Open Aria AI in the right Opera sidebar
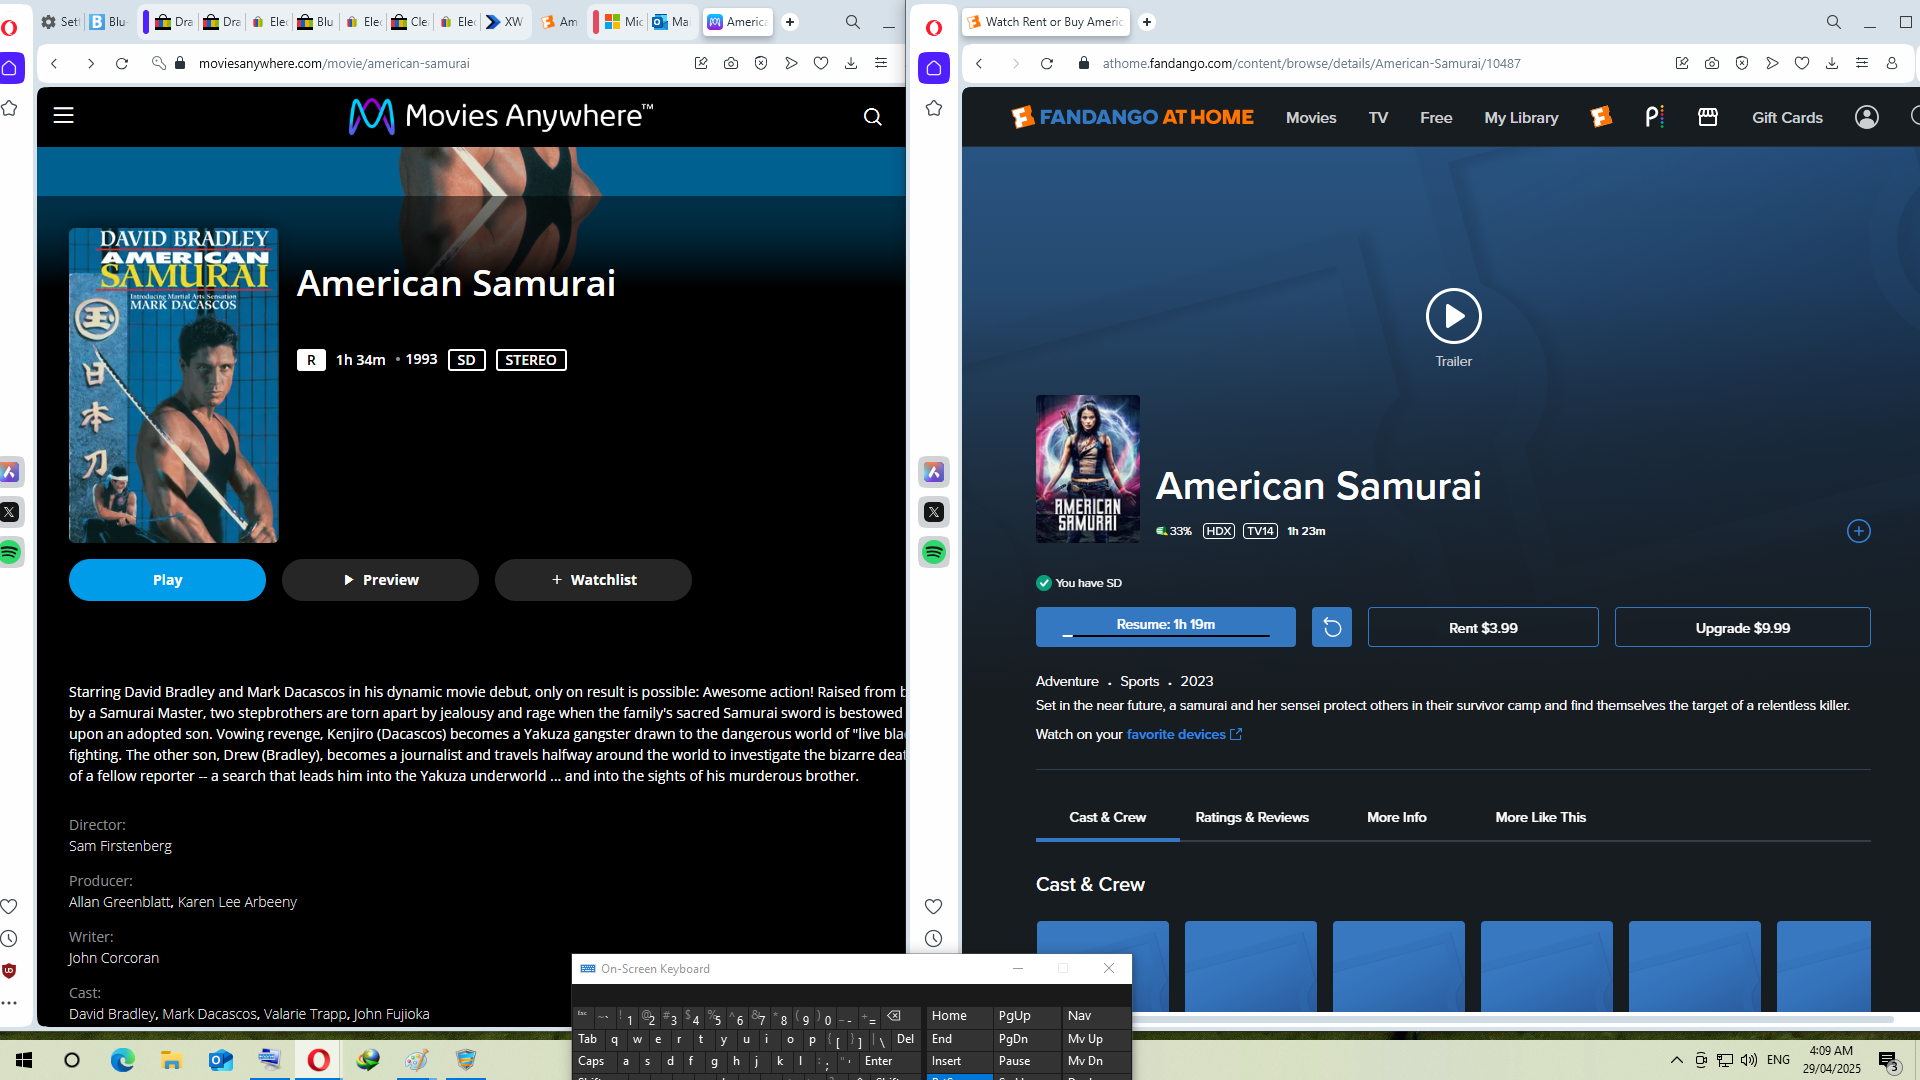The width and height of the screenshot is (1920, 1080). pyautogui.click(x=934, y=472)
